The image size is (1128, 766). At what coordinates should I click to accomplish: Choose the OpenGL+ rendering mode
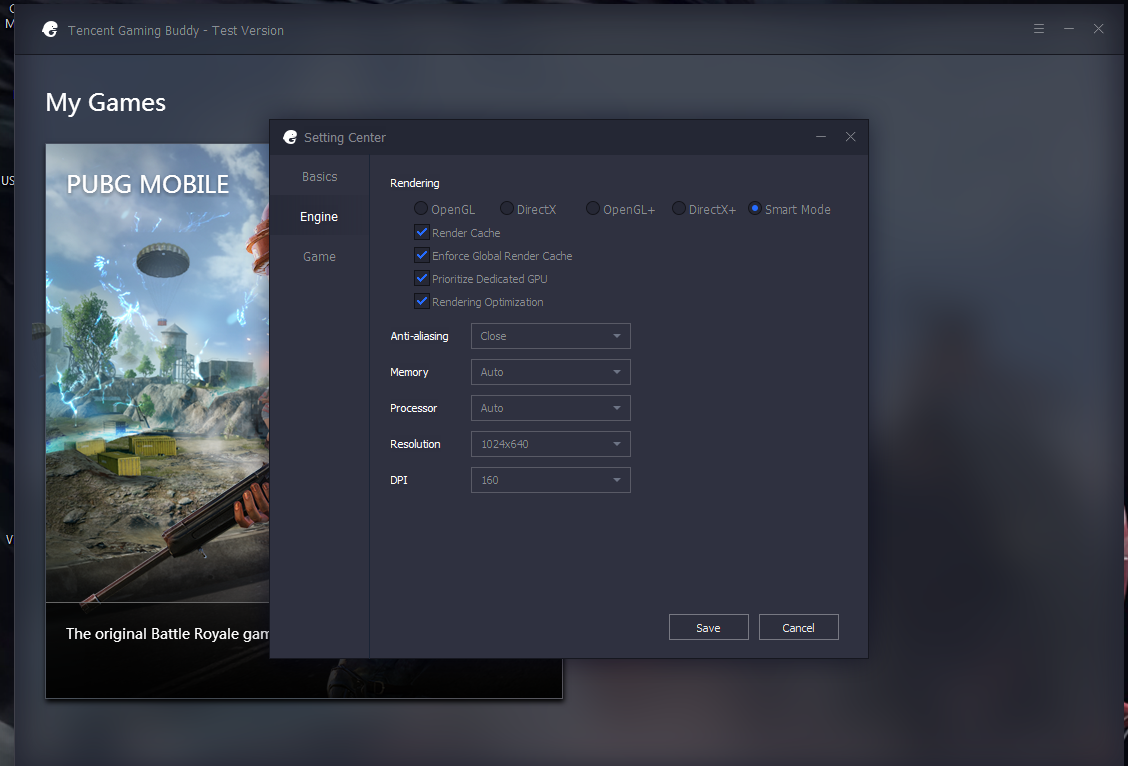click(593, 209)
